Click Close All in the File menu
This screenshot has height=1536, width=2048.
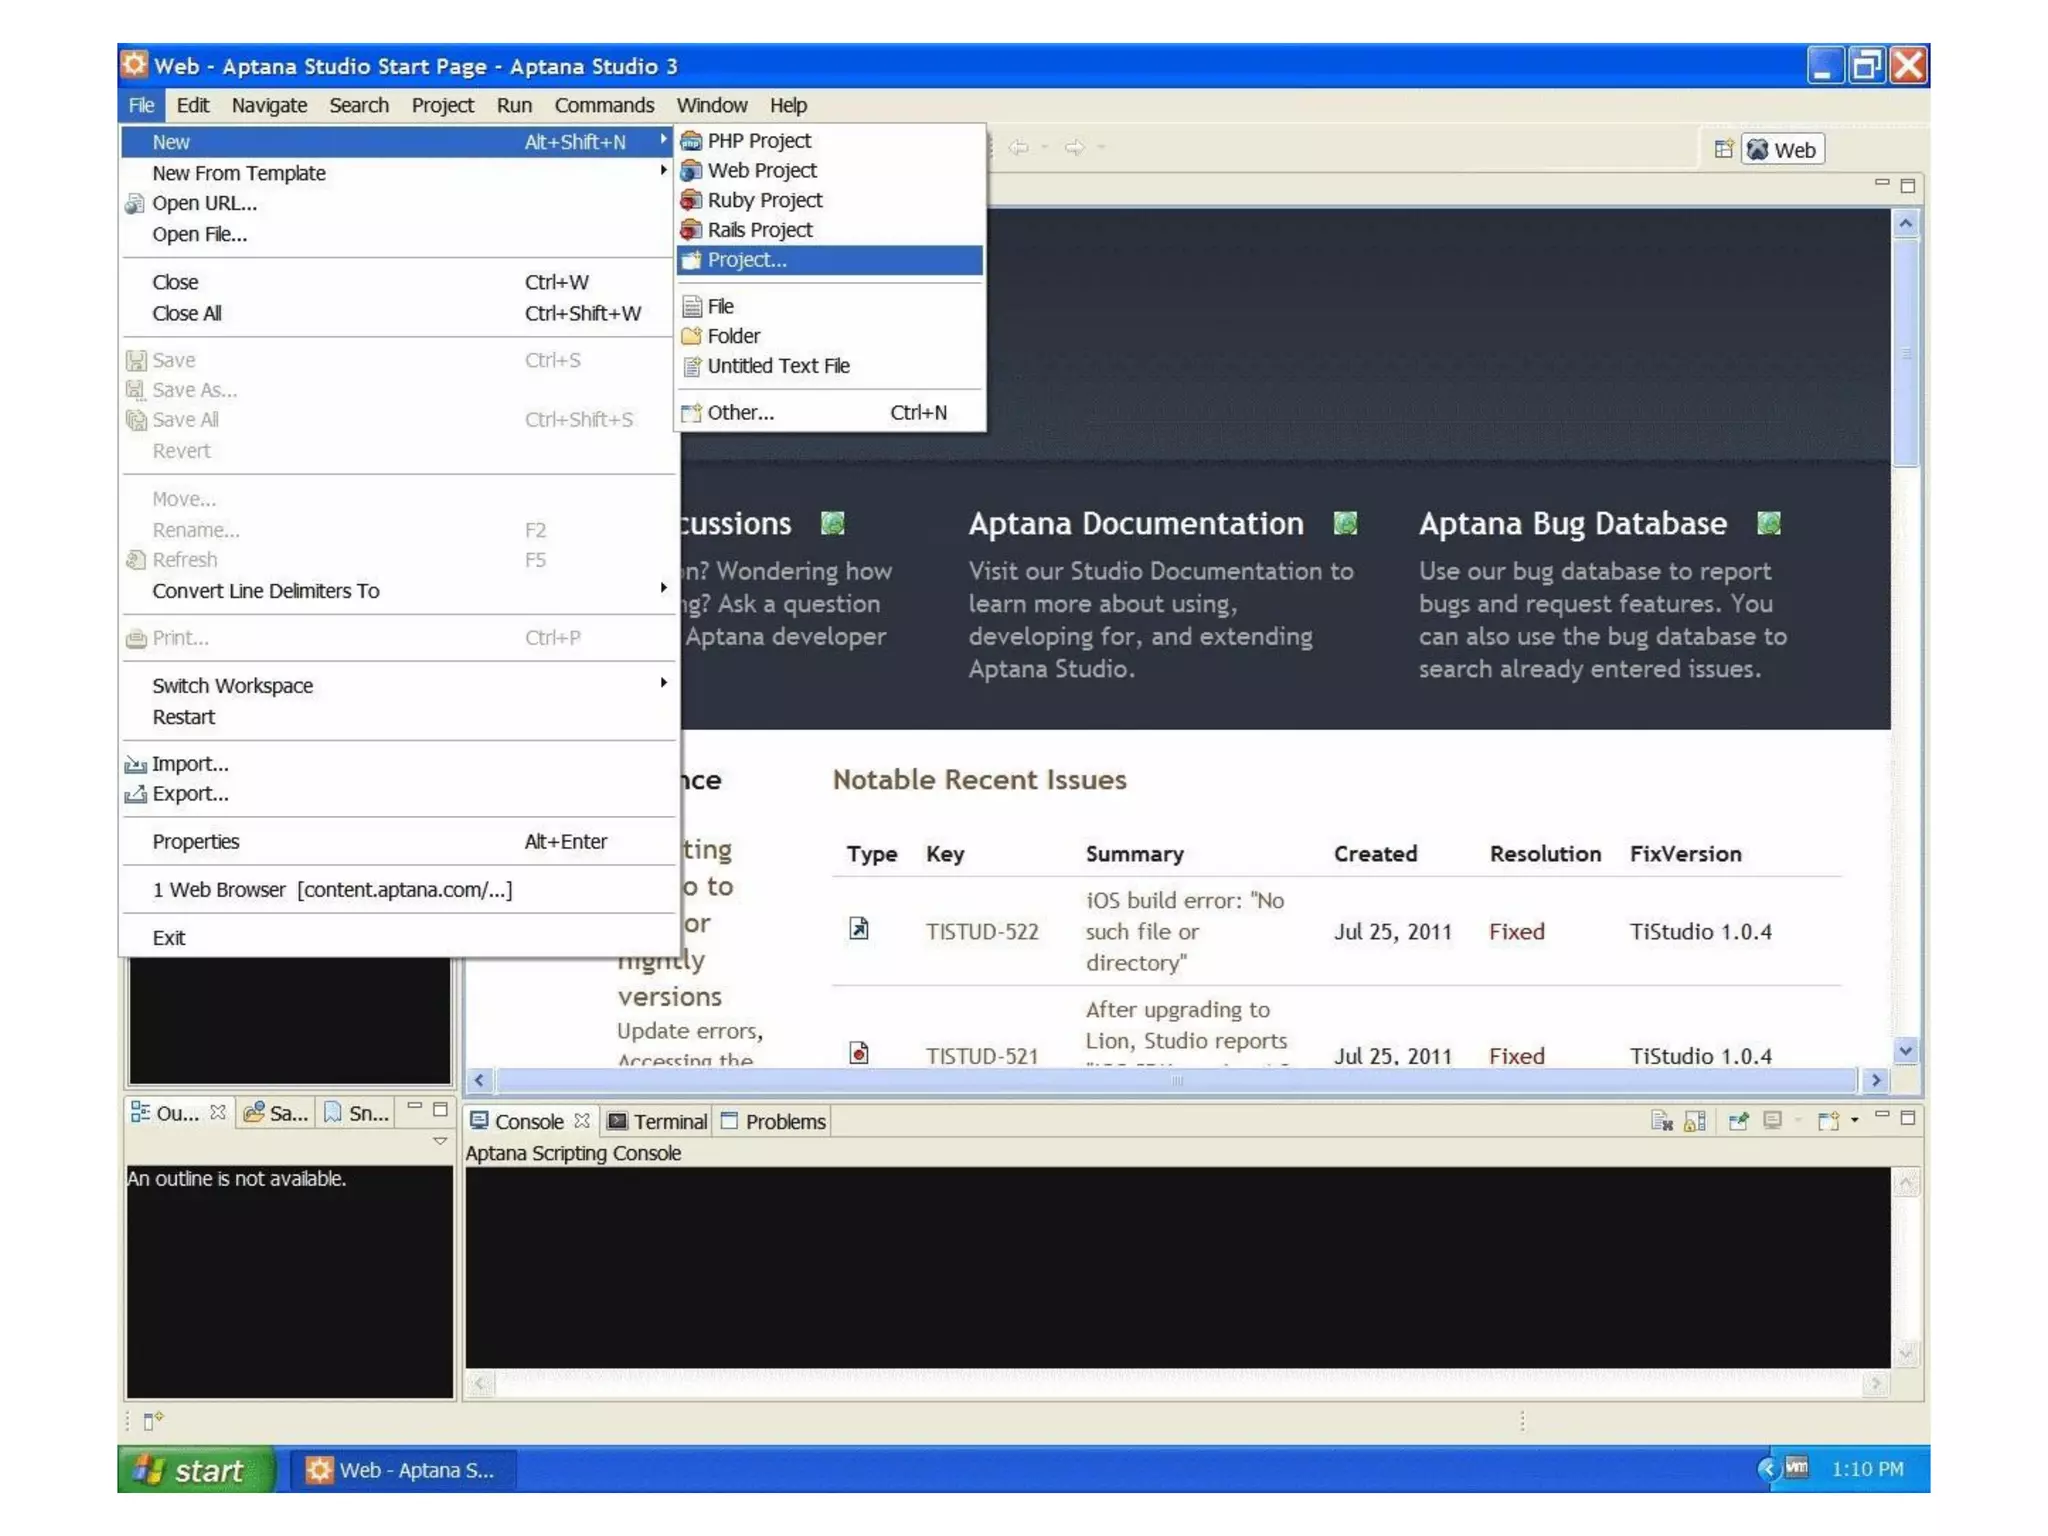398,313
